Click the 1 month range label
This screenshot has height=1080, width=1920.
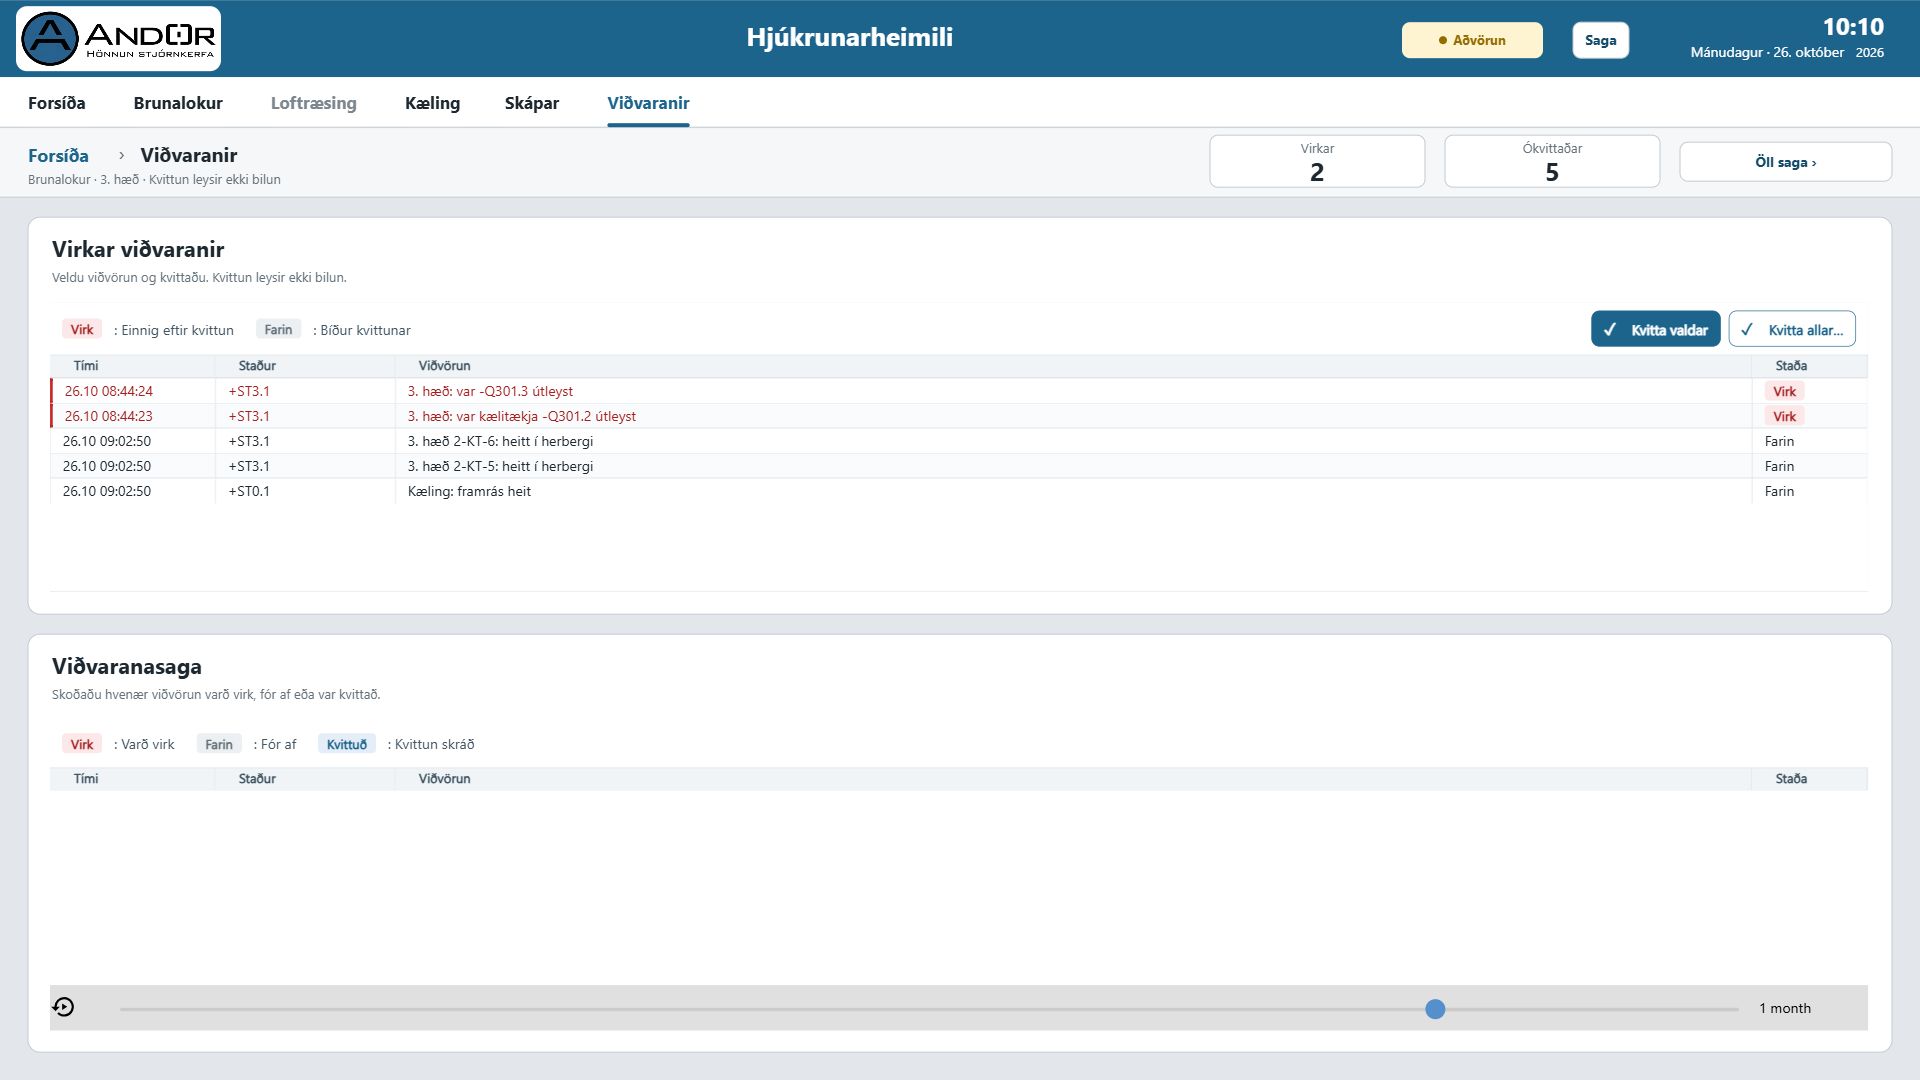click(x=1785, y=1008)
